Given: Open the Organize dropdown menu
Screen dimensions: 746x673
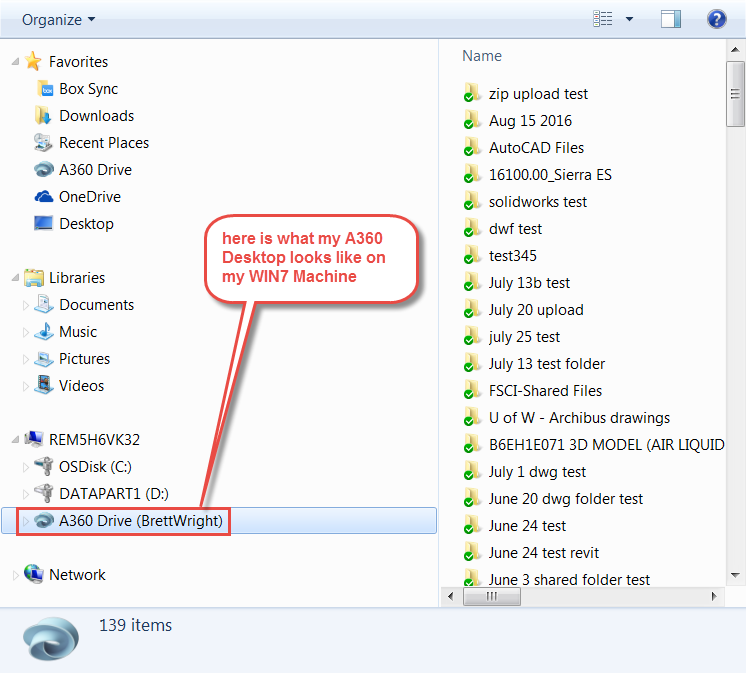Looking at the screenshot, I should point(59,20).
